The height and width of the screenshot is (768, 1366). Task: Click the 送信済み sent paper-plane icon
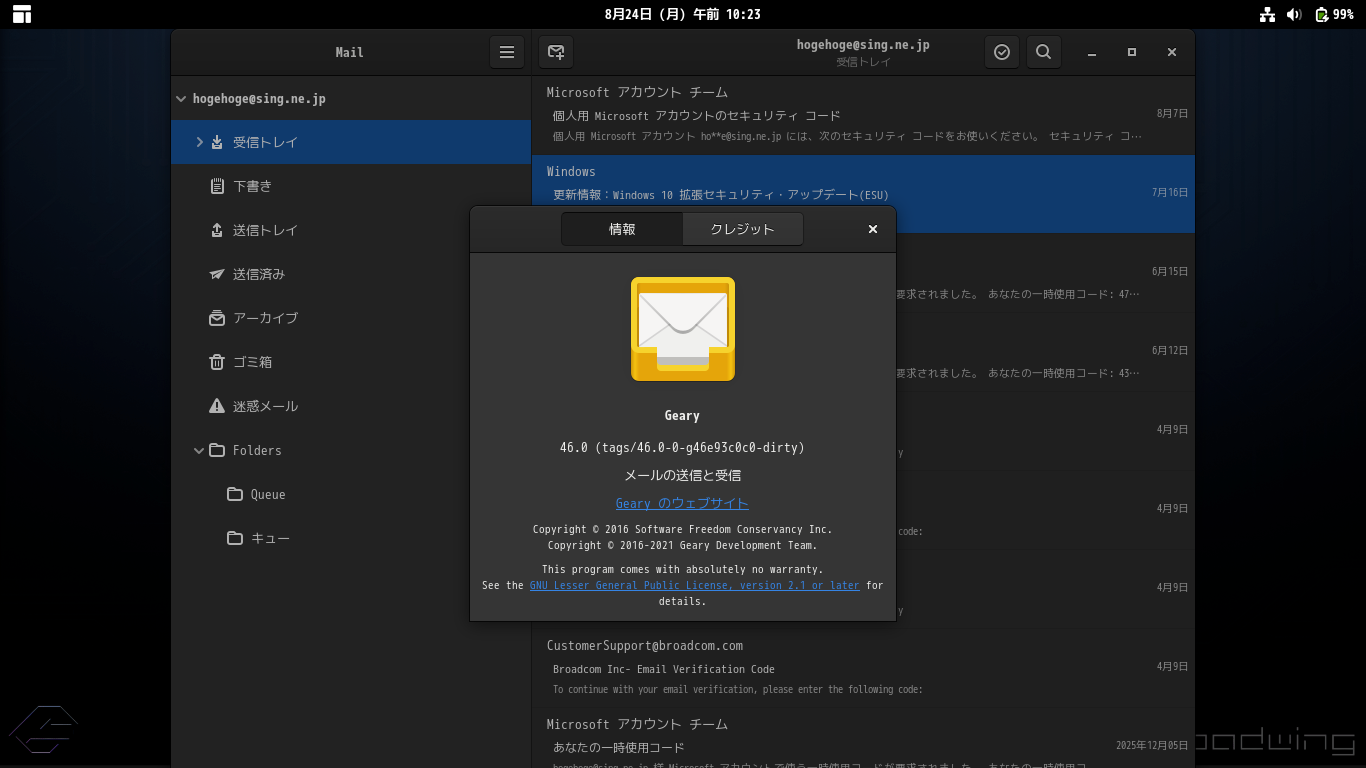[217, 274]
